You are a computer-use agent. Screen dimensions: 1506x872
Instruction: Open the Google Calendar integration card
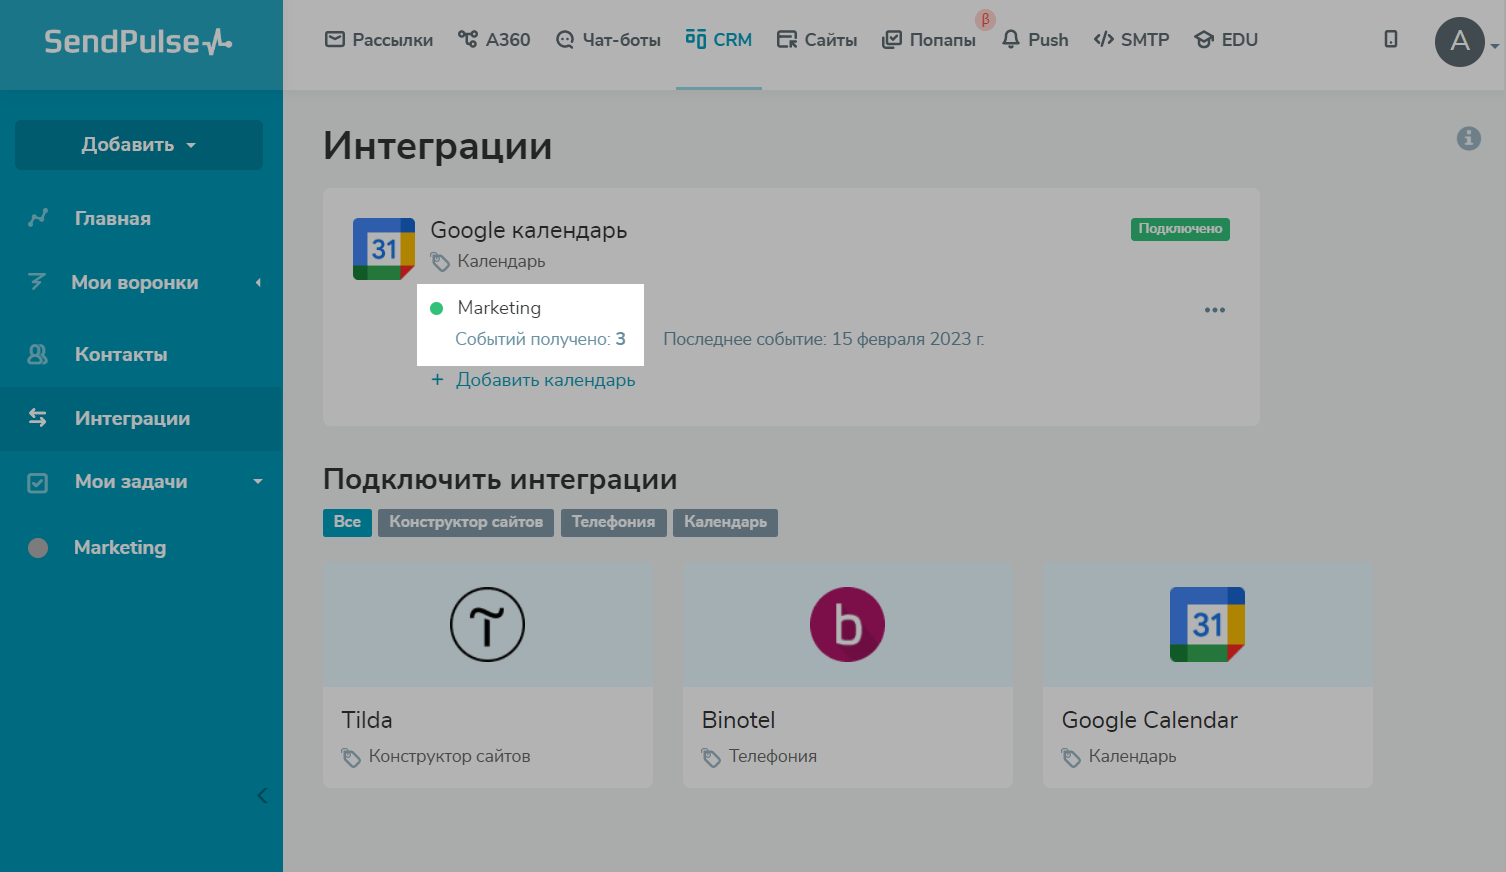[1207, 675]
